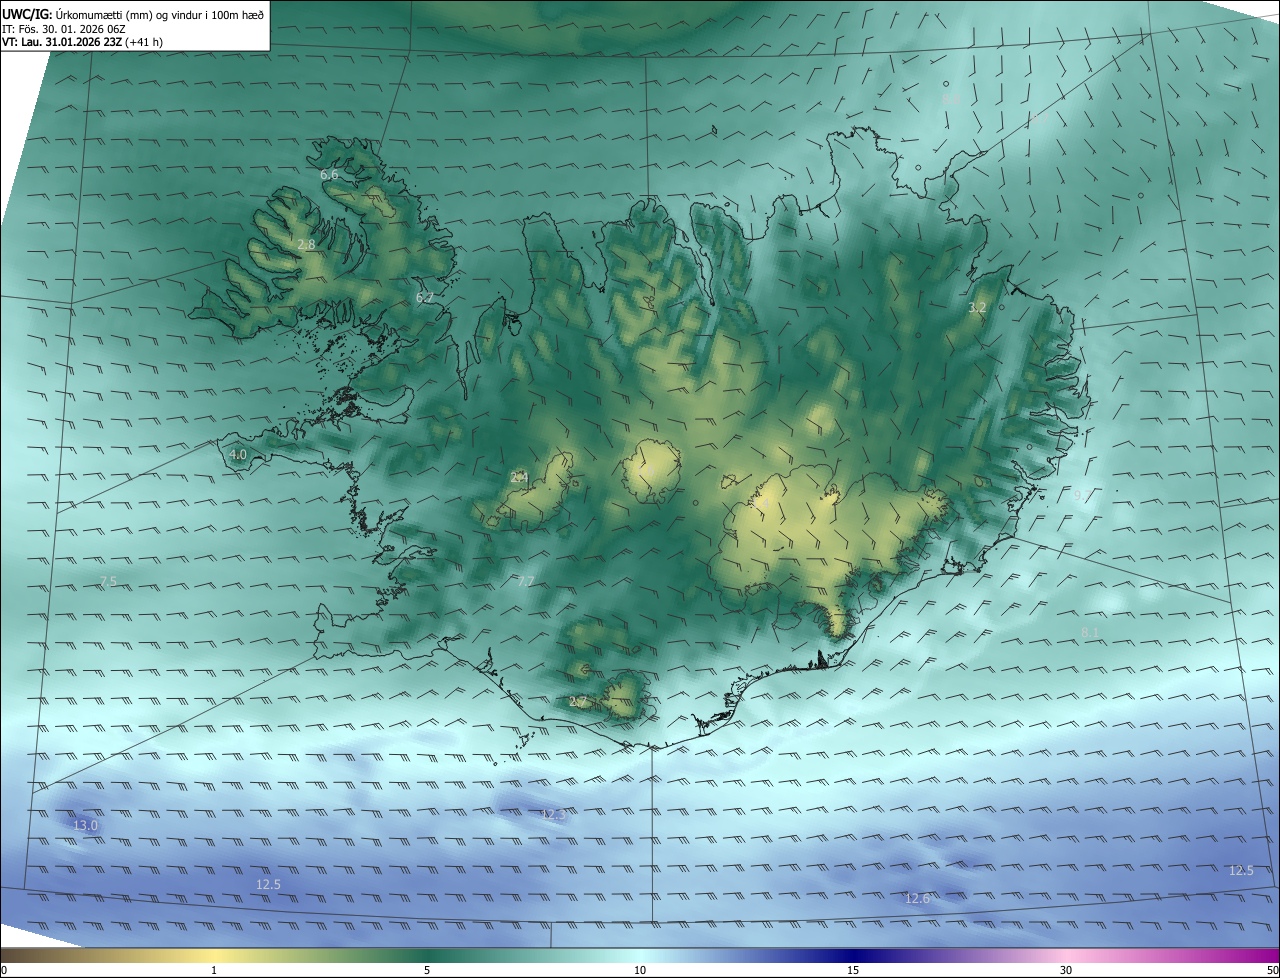This screenshot has width=1280, height=978.
Task: Click the 7.5 value over the sea
Action: (108, 581)
